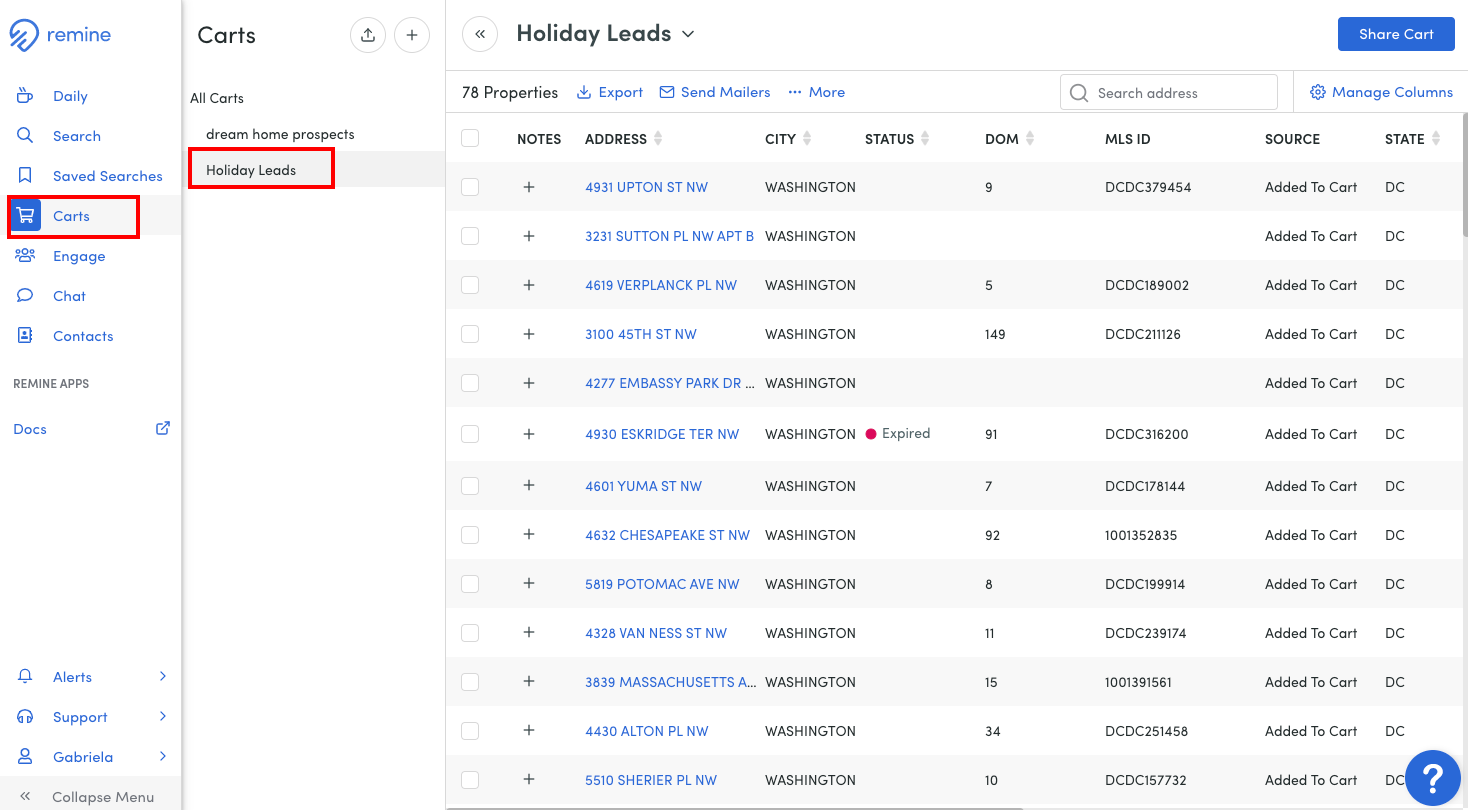This screenshot has height=810, width=1468.
Task: Sort by Address column arrows
Action: (x=657, y=139)
